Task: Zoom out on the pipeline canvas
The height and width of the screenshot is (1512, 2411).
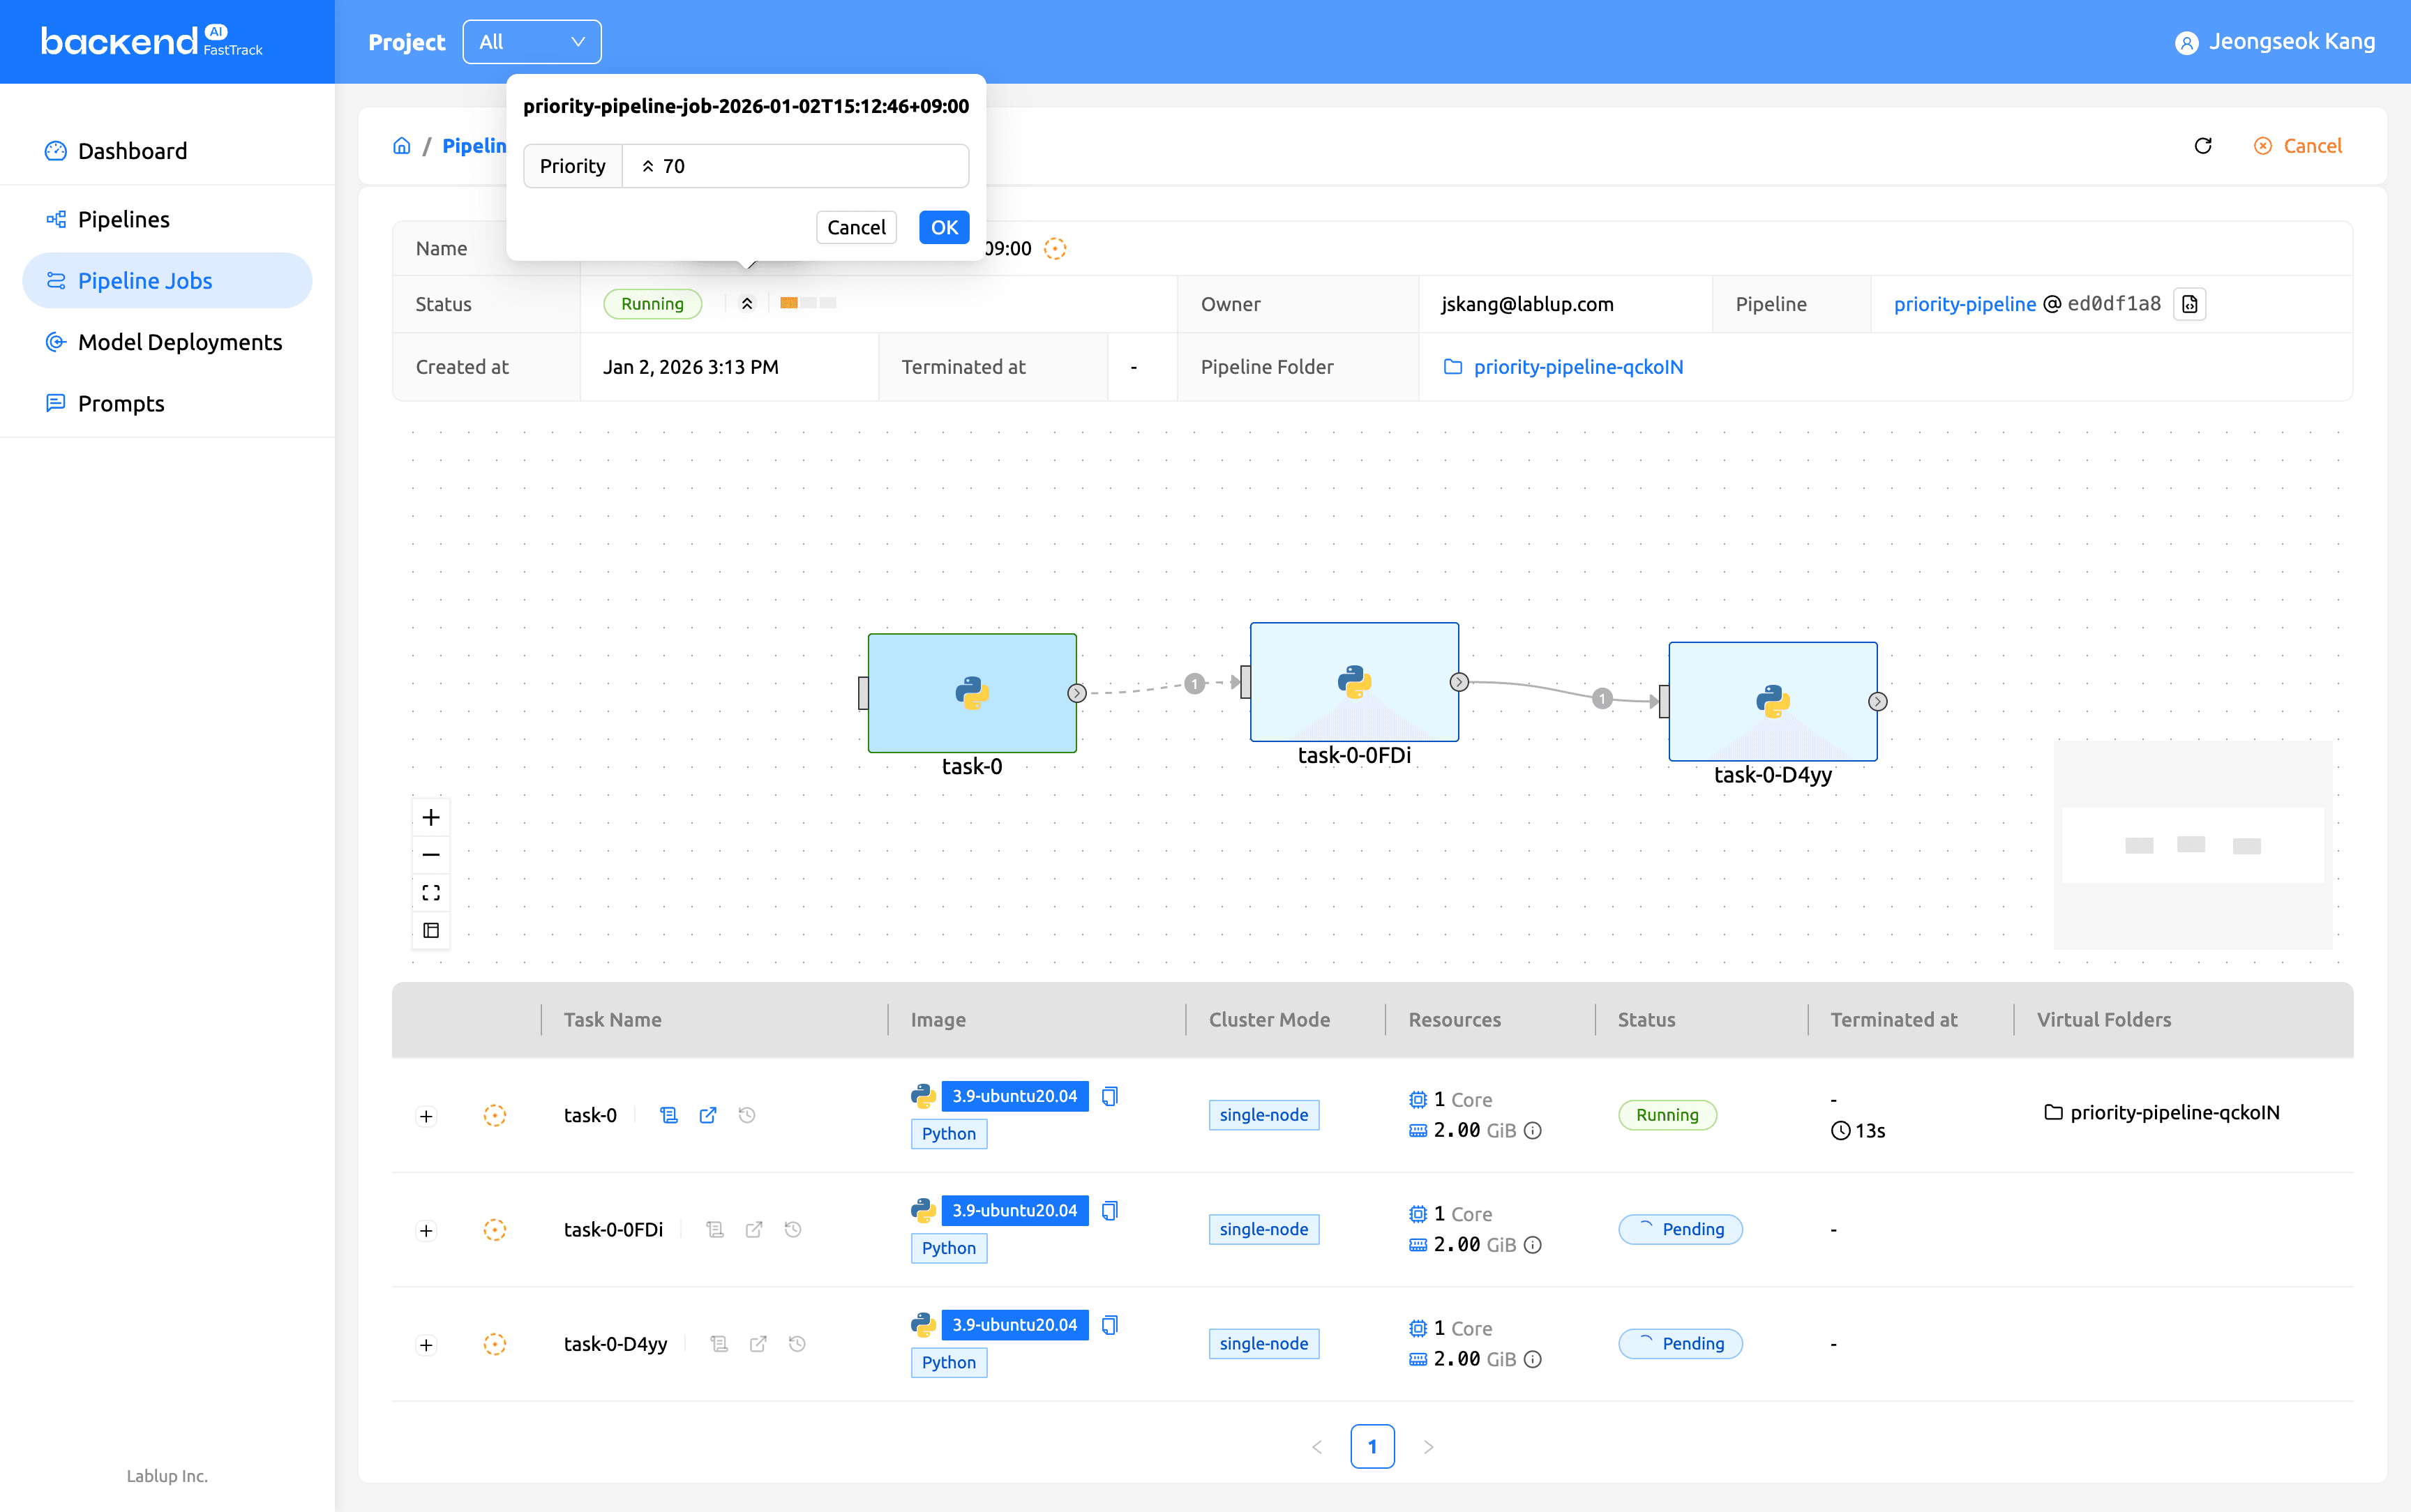Action: [431, 855]
